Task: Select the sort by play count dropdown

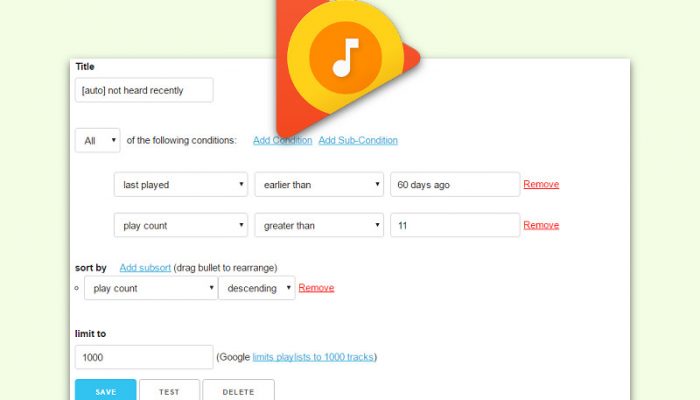Action: click(151, 288)
